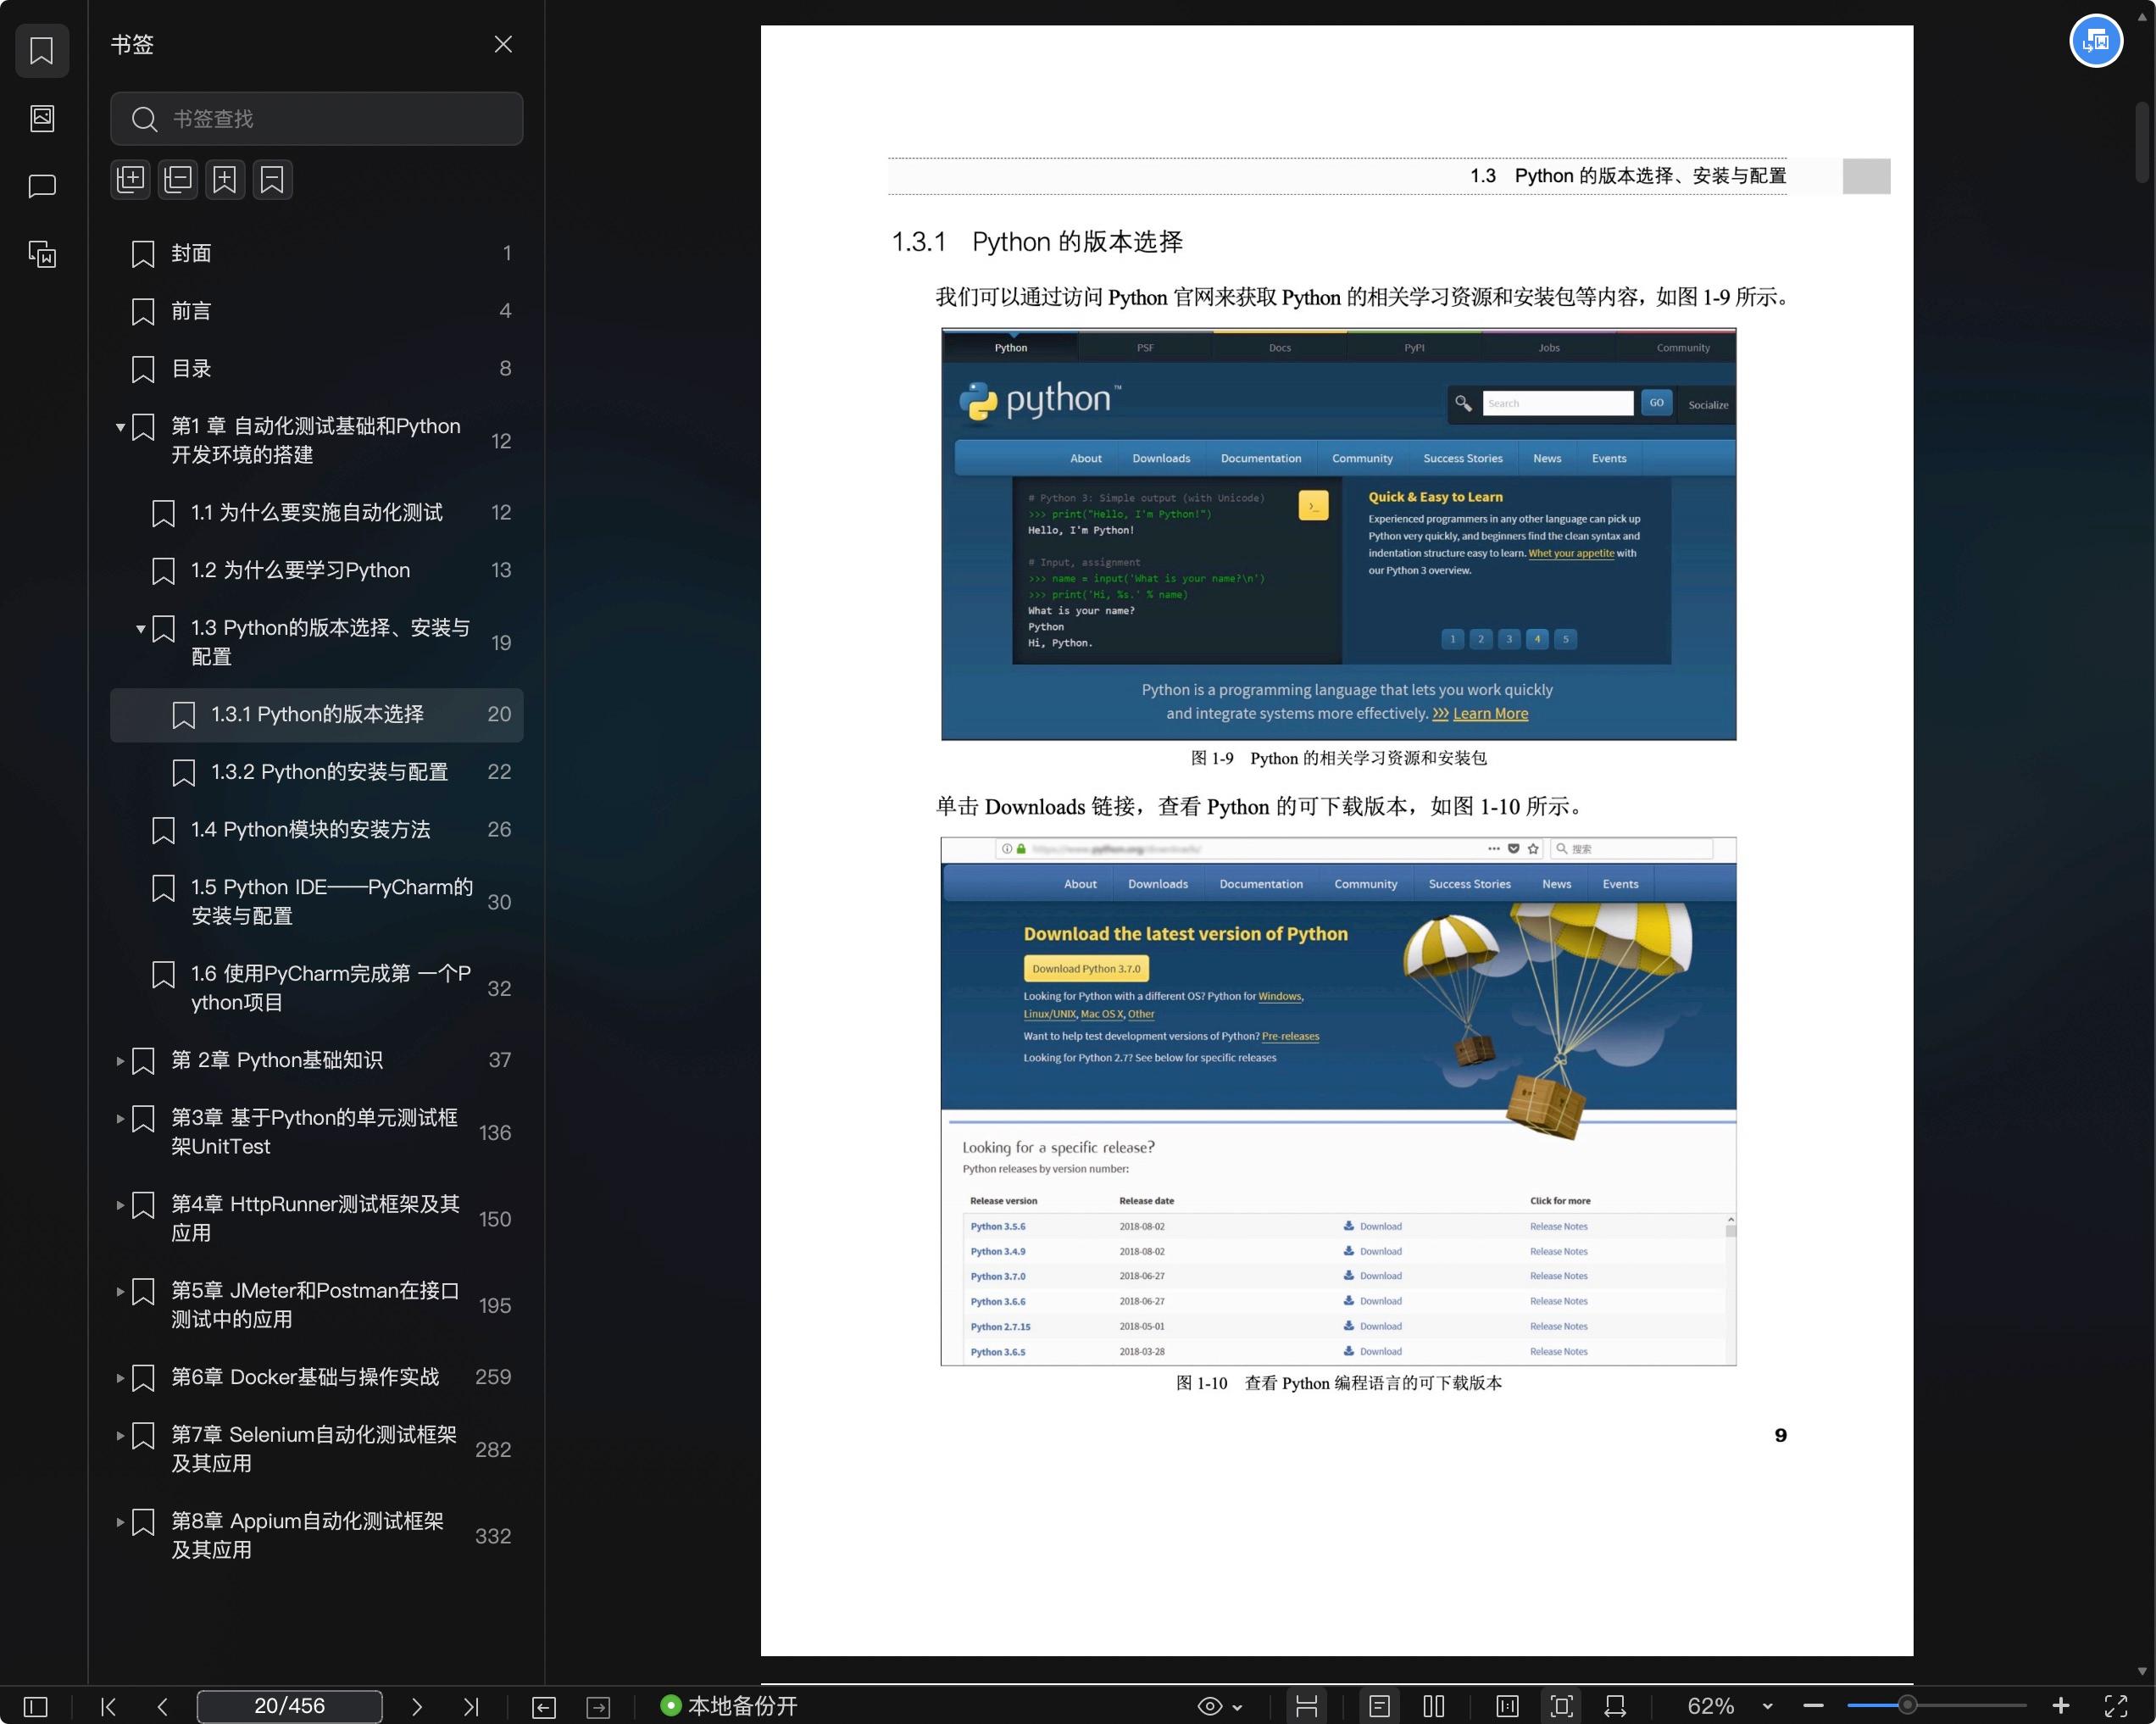Go to 1.1 为什么要实施自动化测试

coord(316,513)
